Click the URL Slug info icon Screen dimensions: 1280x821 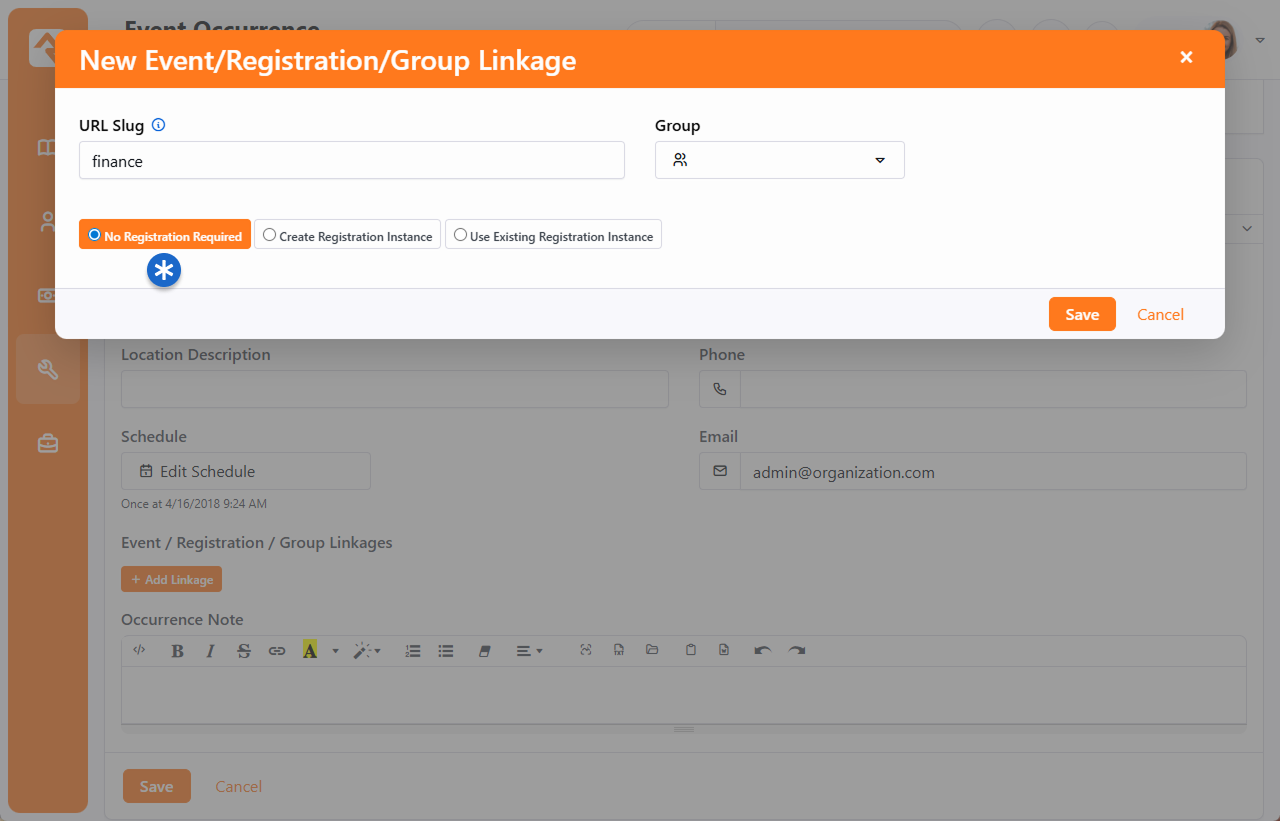(158, 126)
